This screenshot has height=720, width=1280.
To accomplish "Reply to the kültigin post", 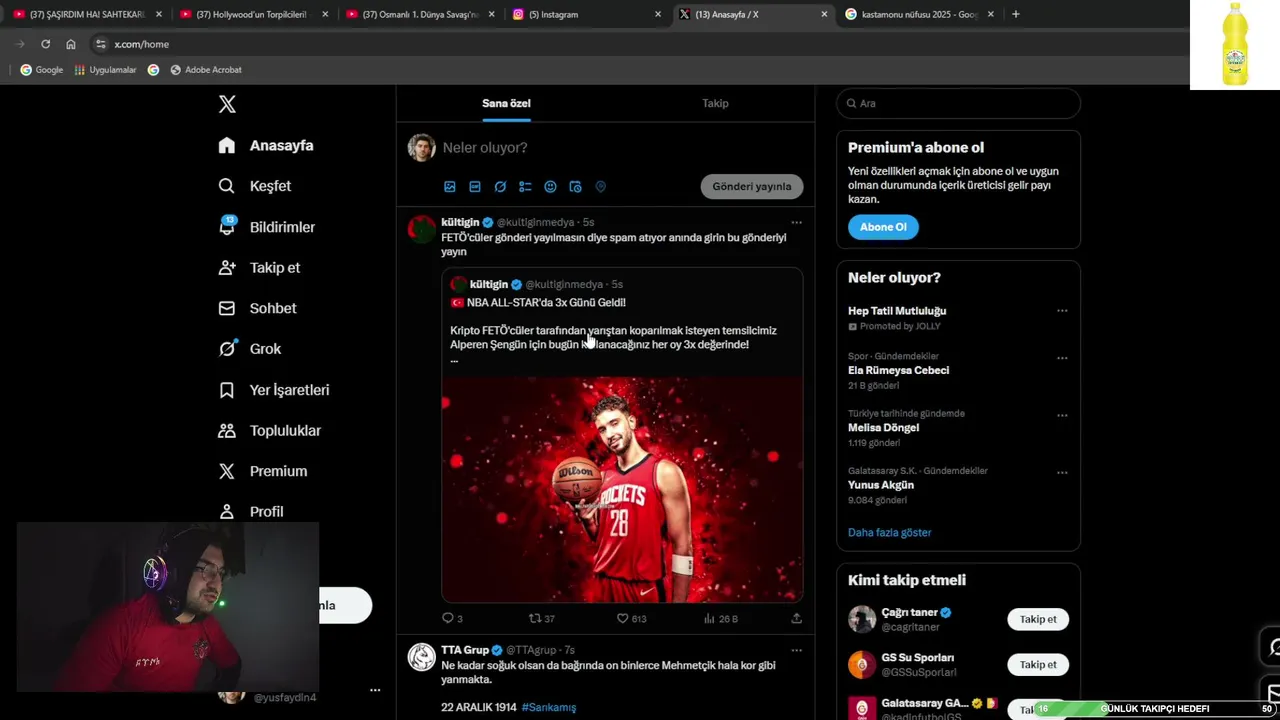I will (452, 618).
